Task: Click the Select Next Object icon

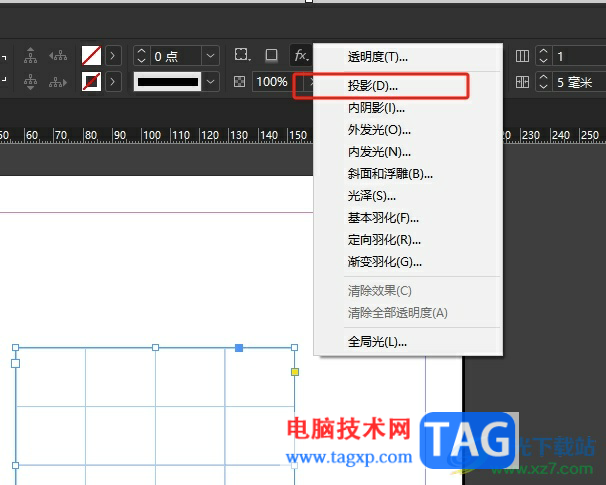Action: click(58, 82)
